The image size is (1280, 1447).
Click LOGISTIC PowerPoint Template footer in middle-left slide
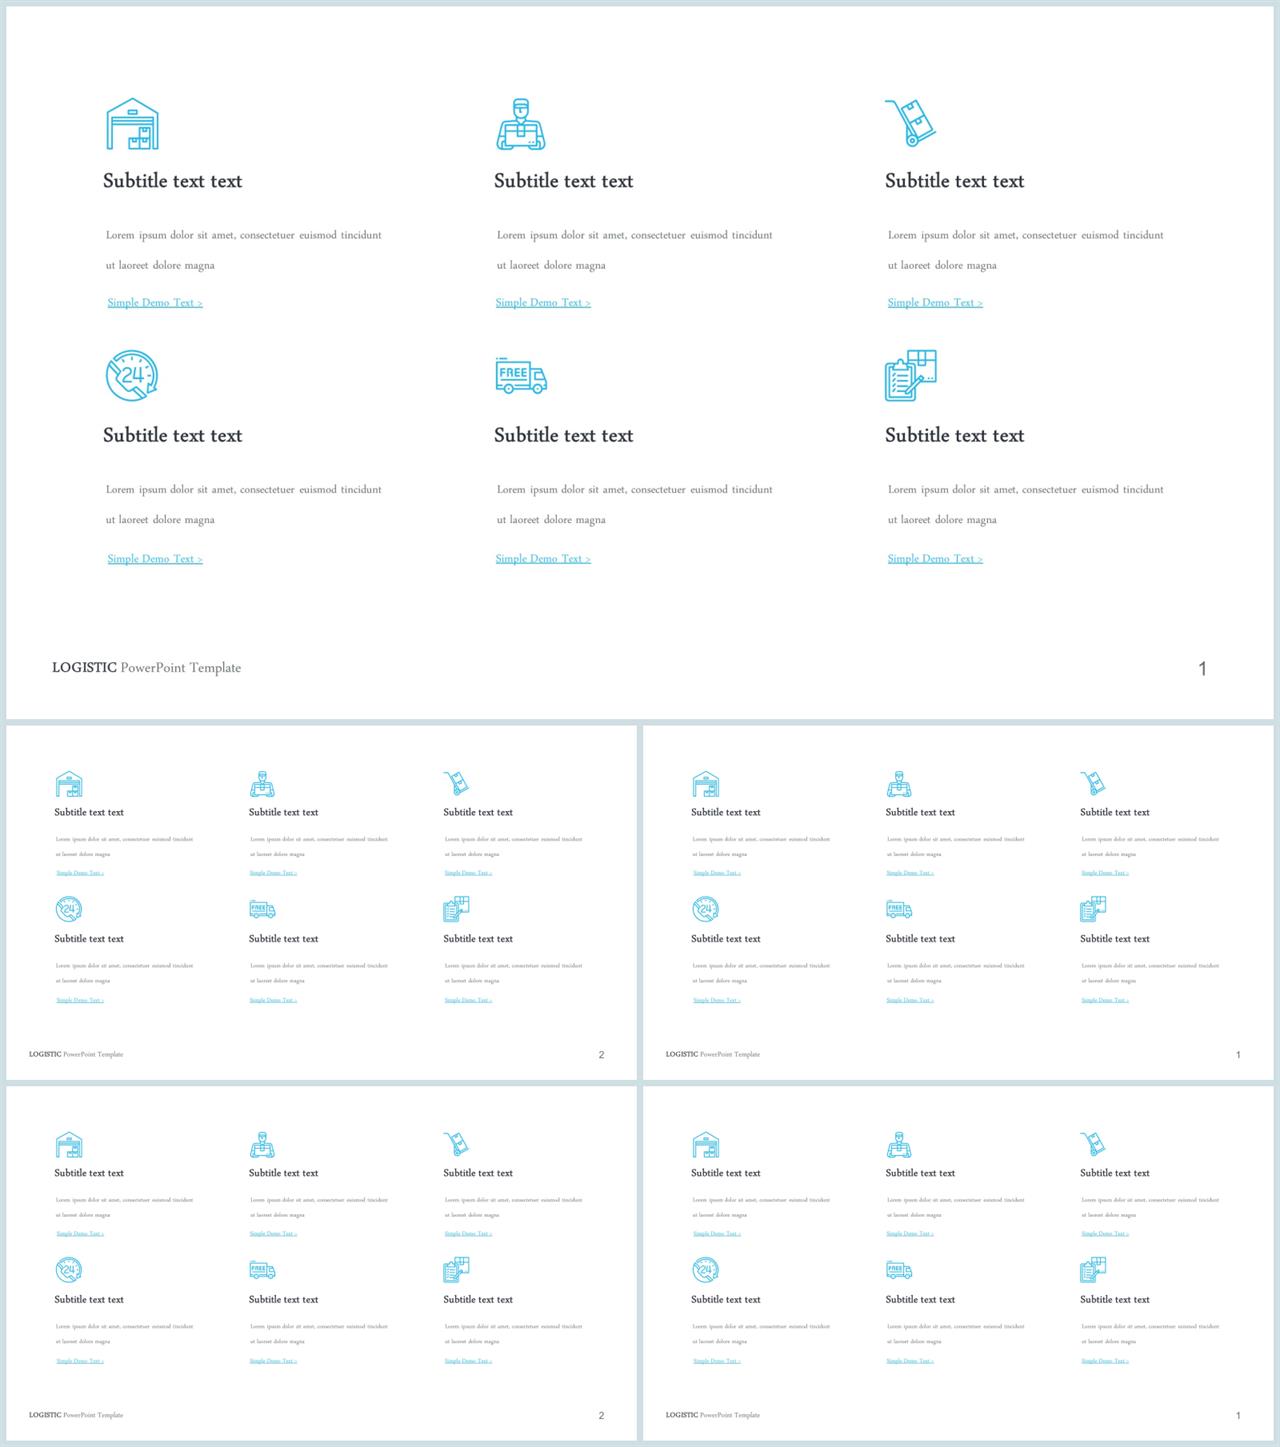coord(76,1054)
